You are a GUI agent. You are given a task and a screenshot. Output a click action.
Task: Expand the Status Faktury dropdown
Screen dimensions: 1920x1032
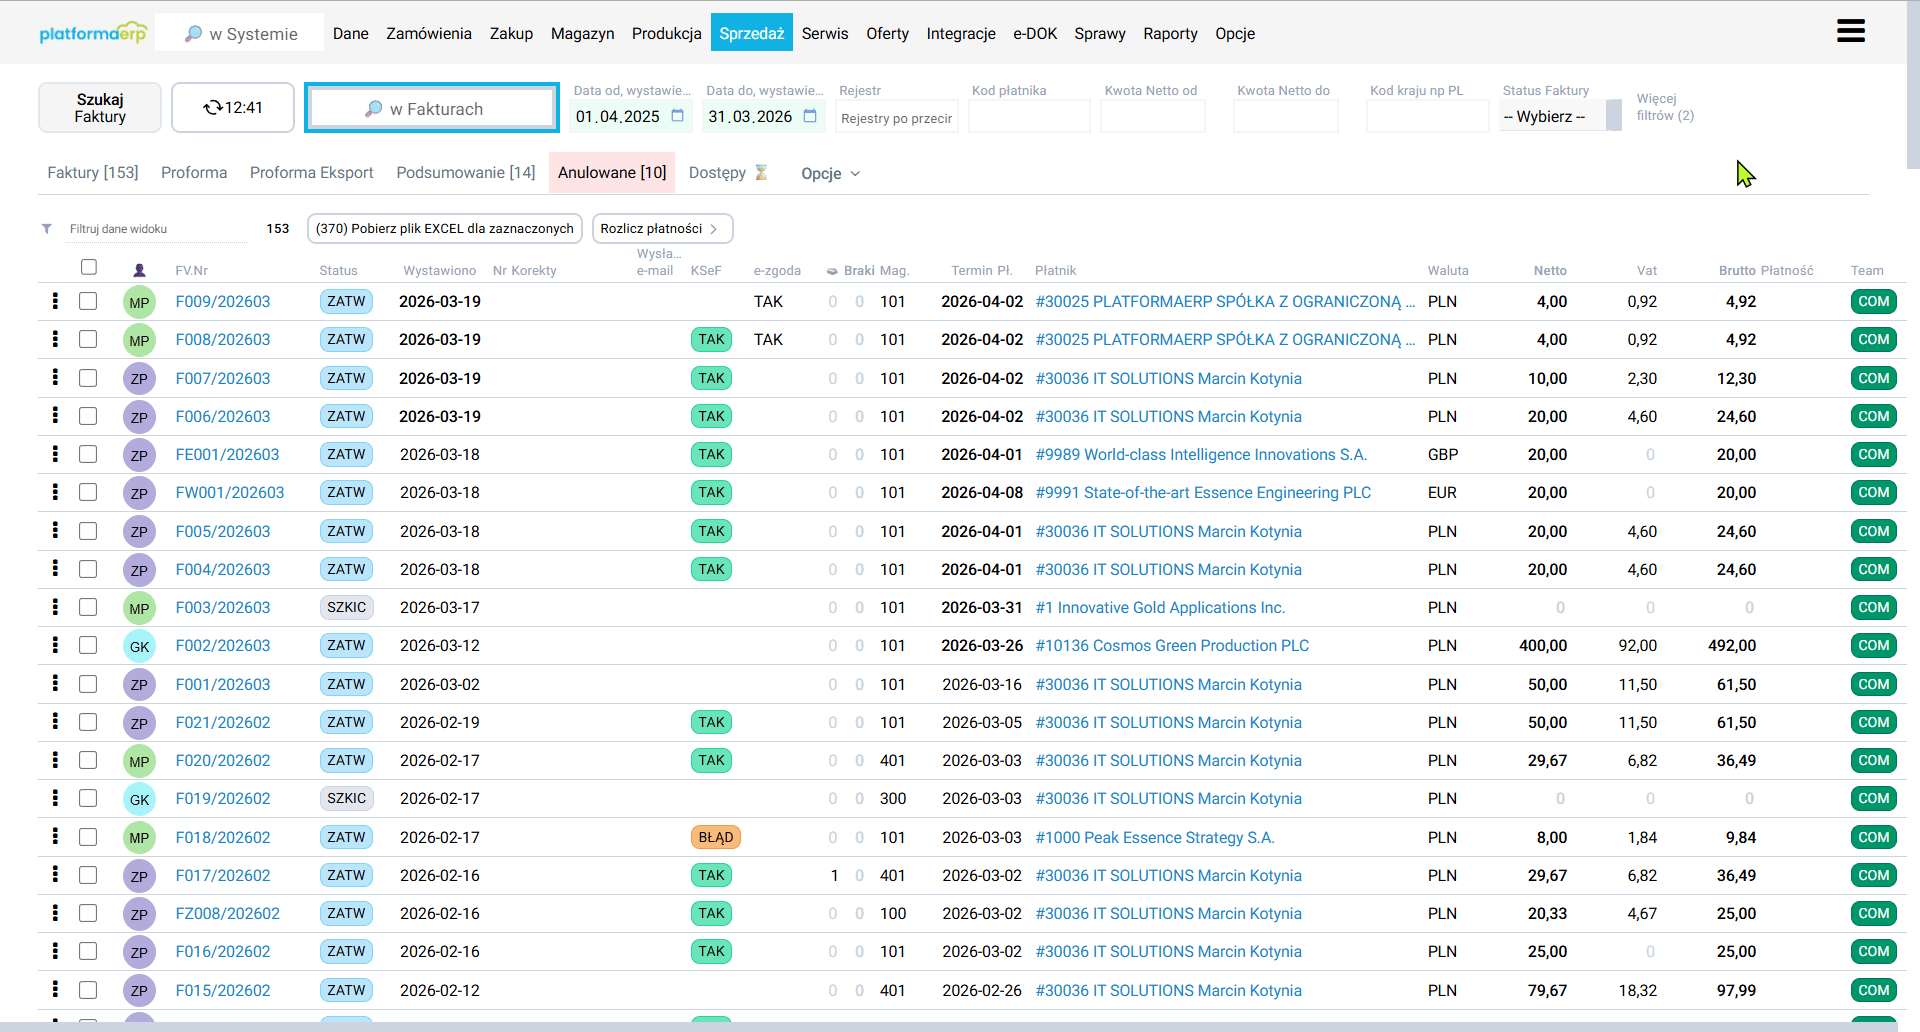[x=1558, y=116]
